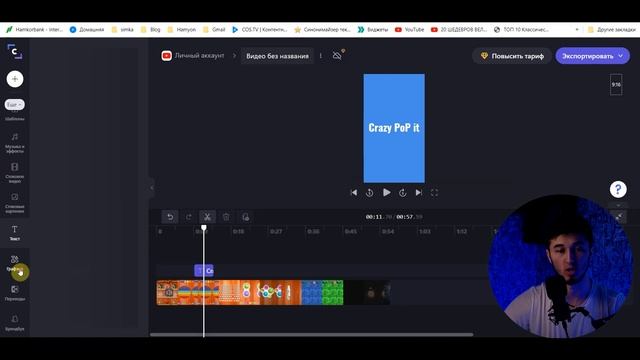The width and height of the screenshot is (640, 360).
Task: Open the Graphics panel in the sidebar
Action: click(x=15, y=263)
